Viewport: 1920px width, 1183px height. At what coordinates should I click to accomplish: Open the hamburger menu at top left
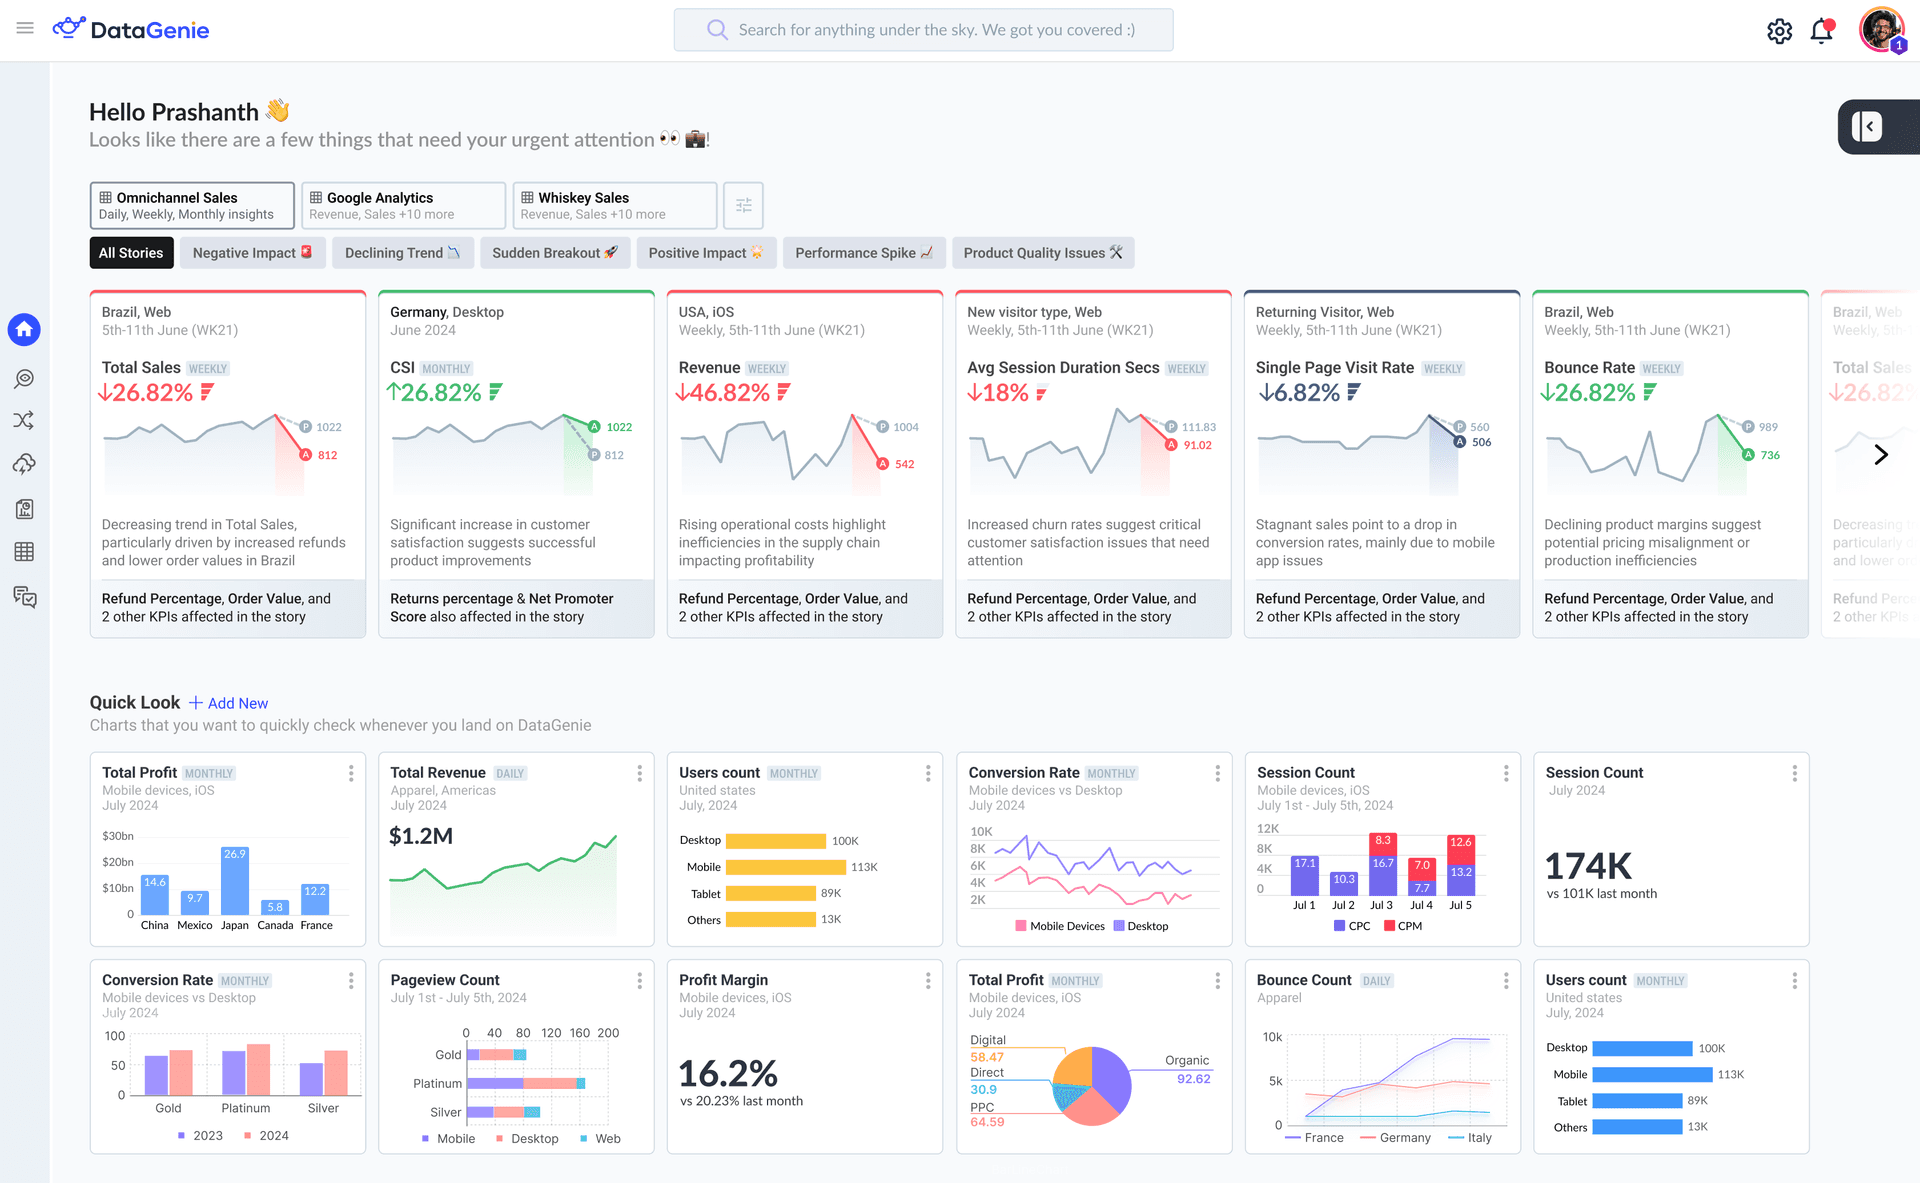pos(25,28)
